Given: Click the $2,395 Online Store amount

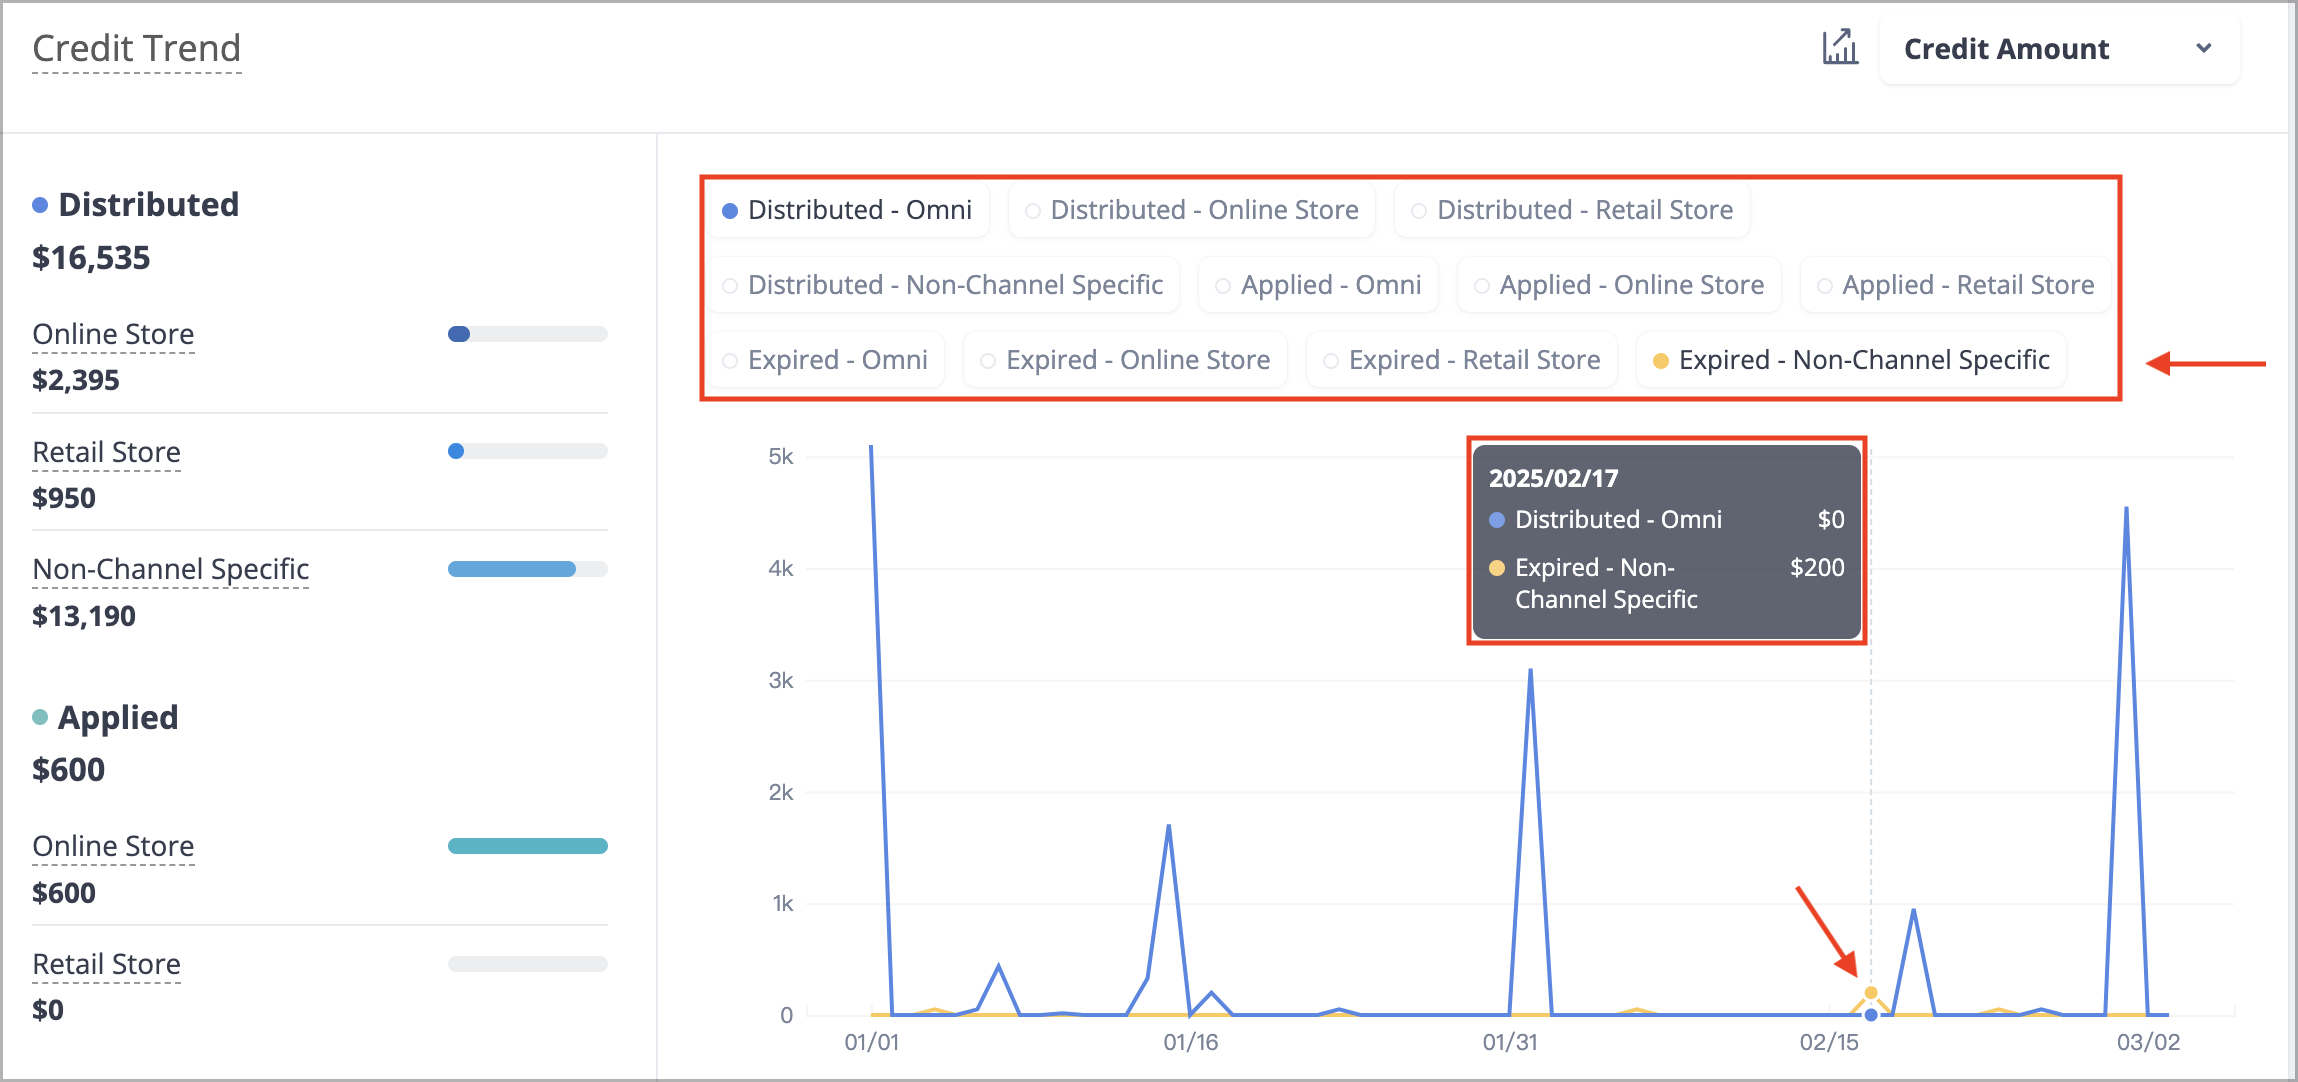Looking at the screenshot, I should (76, 380).
